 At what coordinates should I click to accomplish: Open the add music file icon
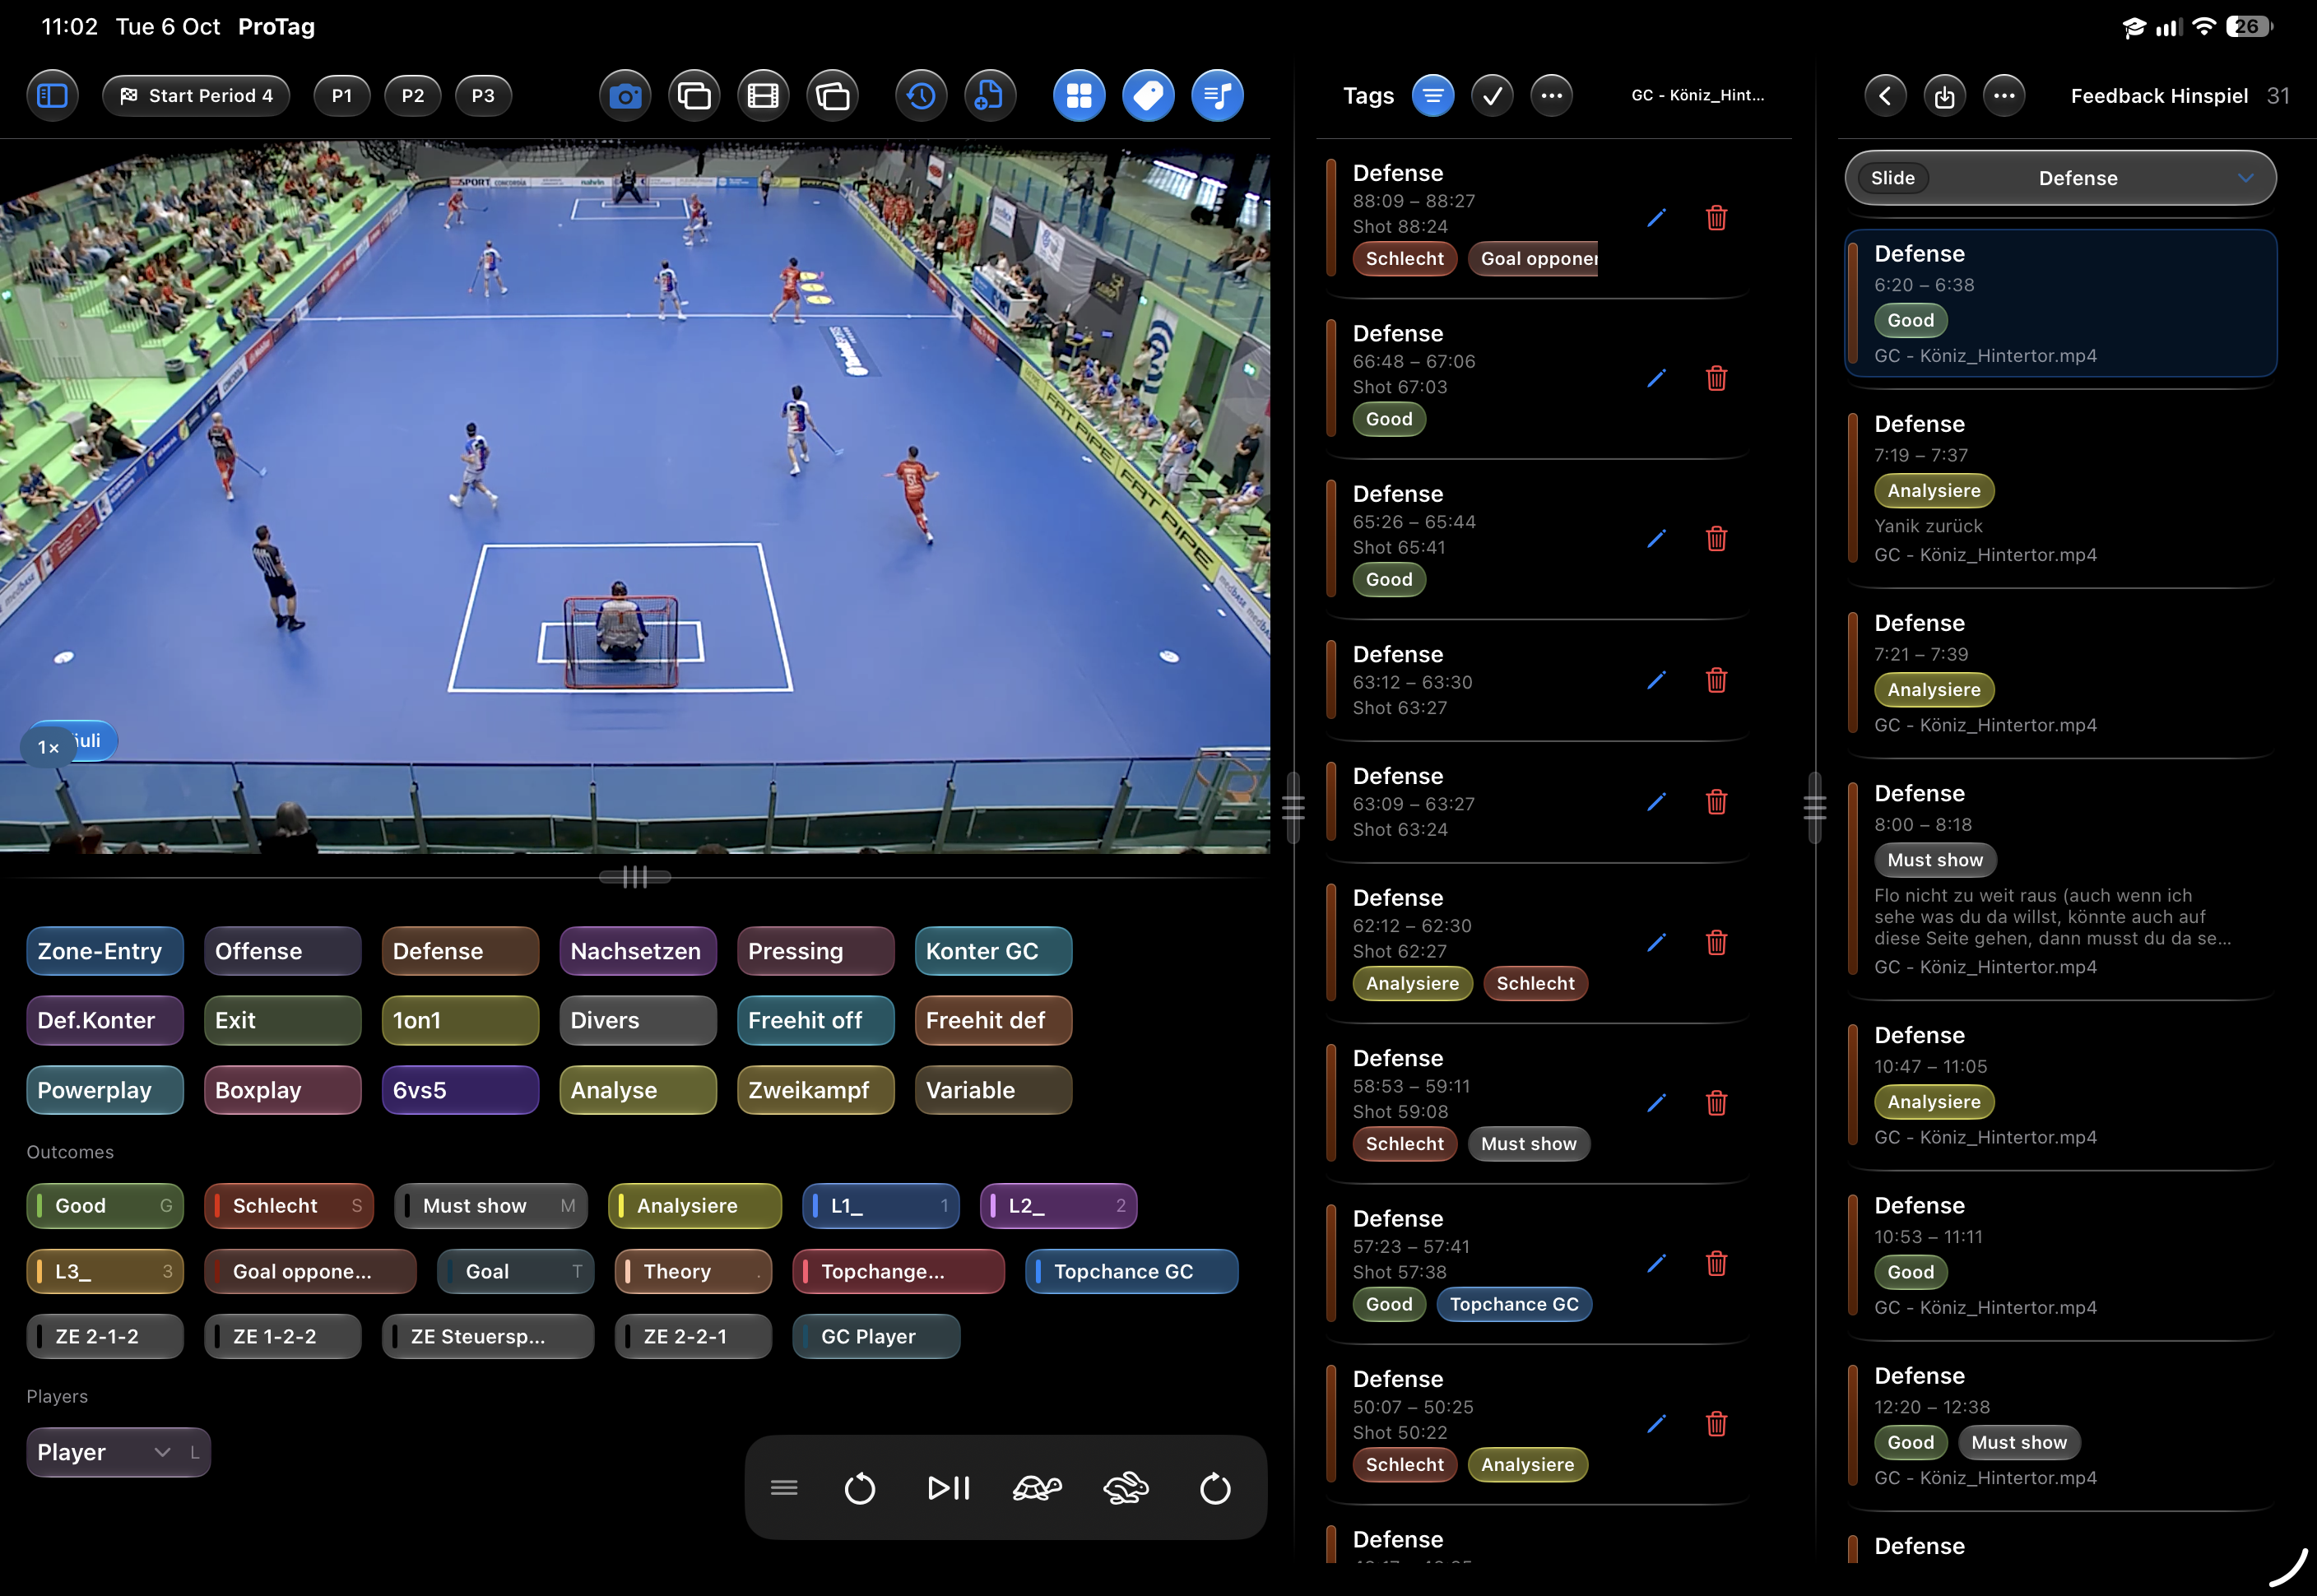[x=990, y=96]
